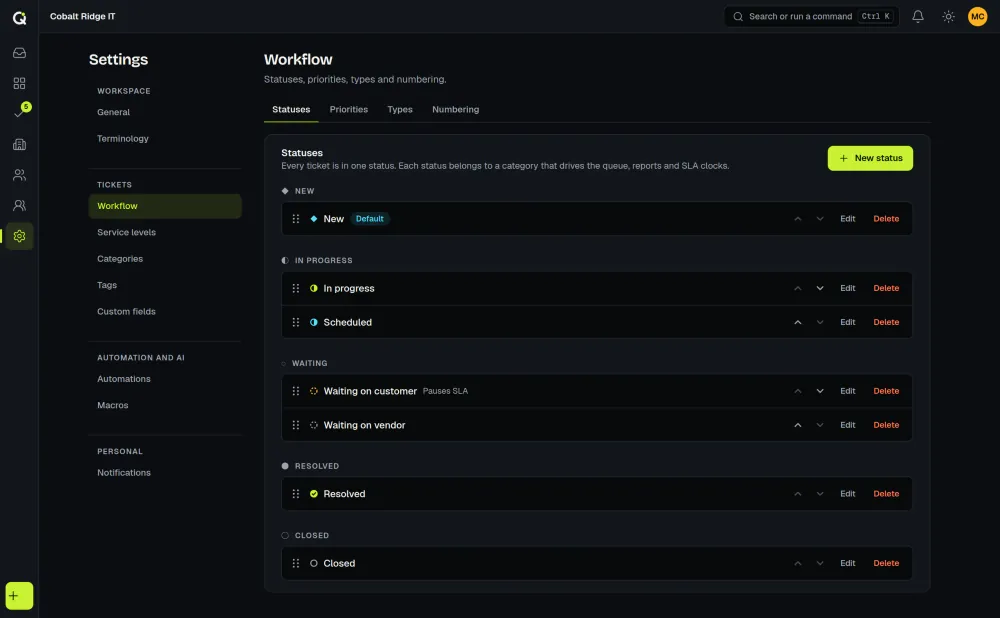Edit Waiting on vendor status
The height and width of the screenshot is (618, 1000).
848,425
